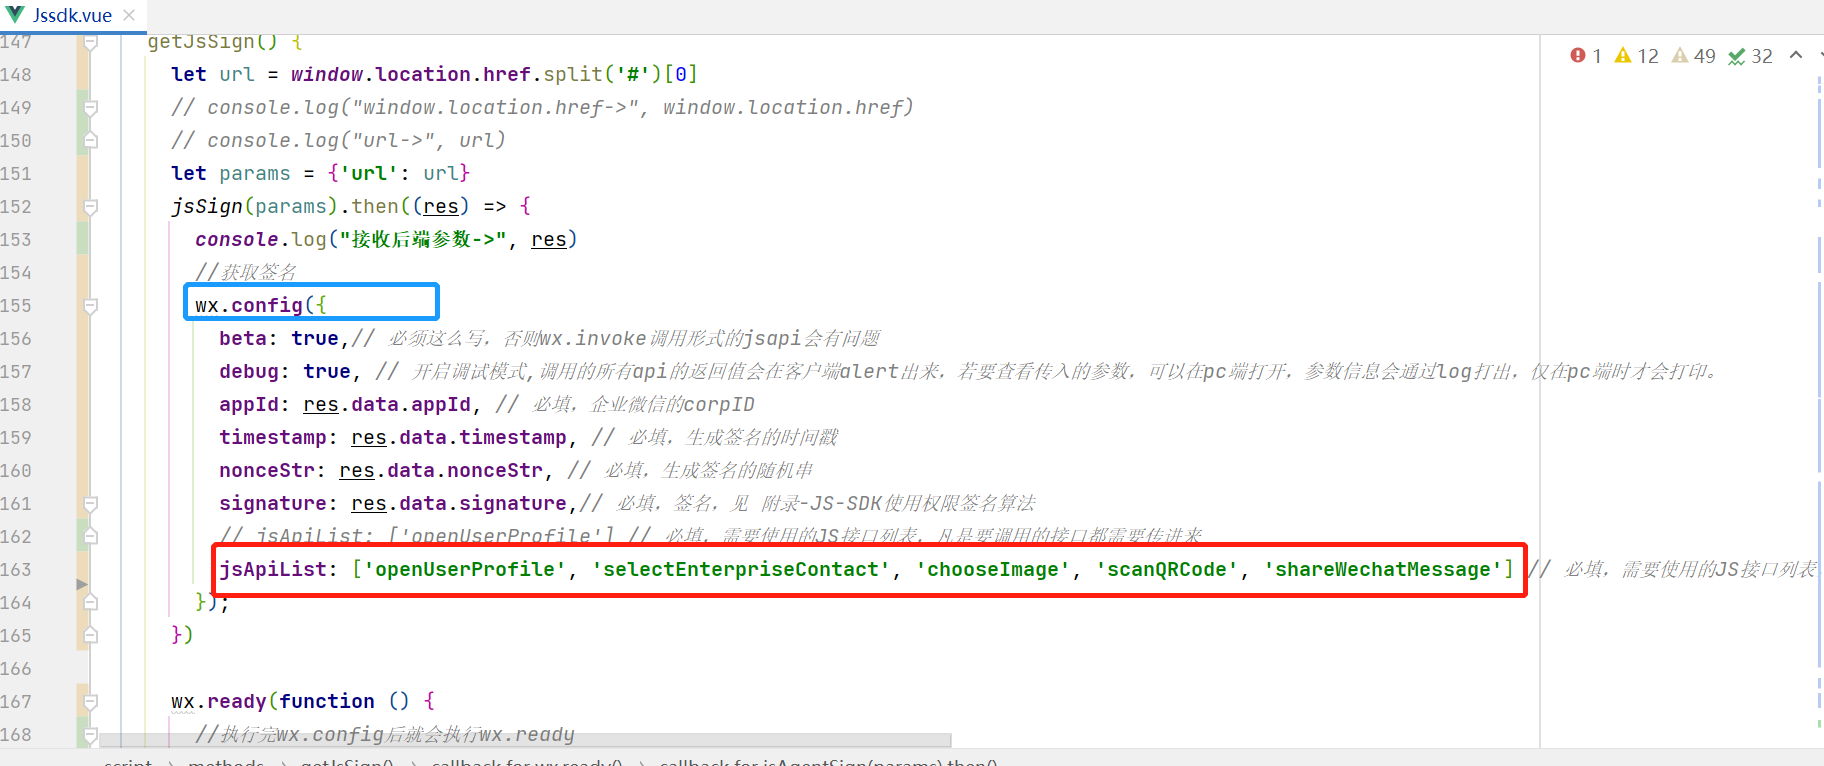The image size is (1824, 766).
Task: Click res.data.appId value
Action: (387, 404)
